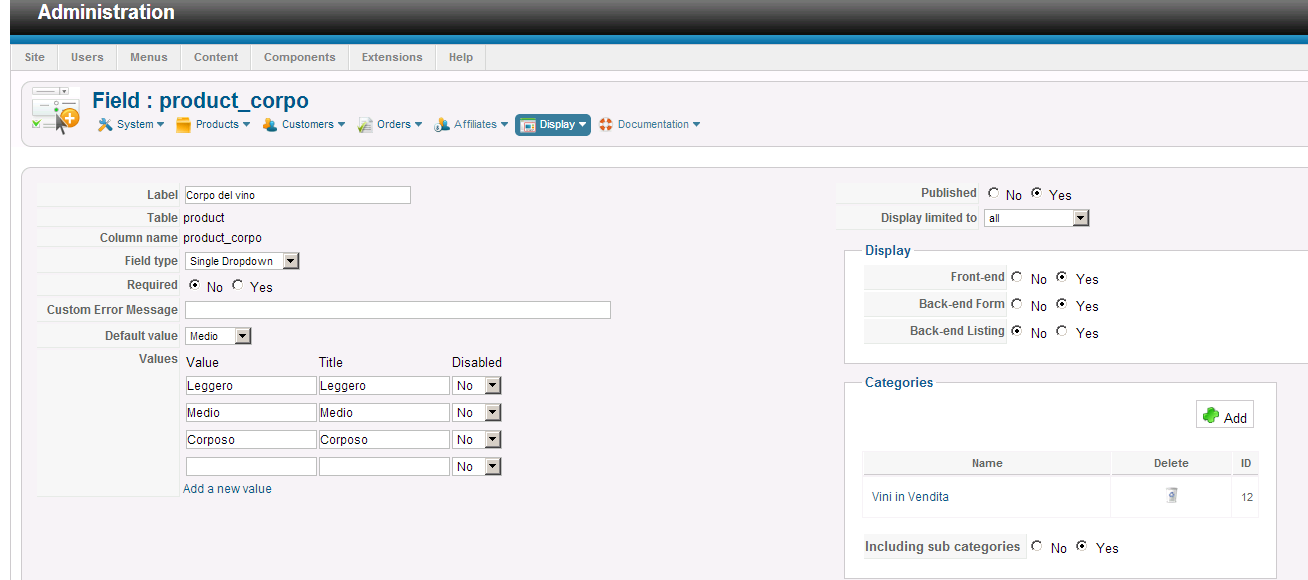The image size is (1308, 580).
Task: Click the System wrench icon
Action: tap(105, 125)
